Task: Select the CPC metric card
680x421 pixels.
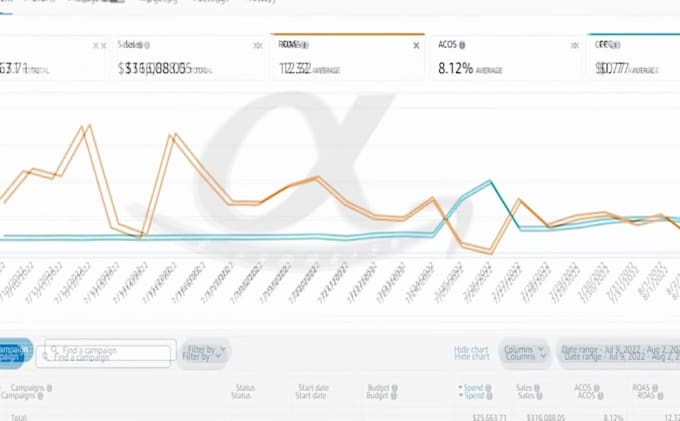Action: [634, 57]
